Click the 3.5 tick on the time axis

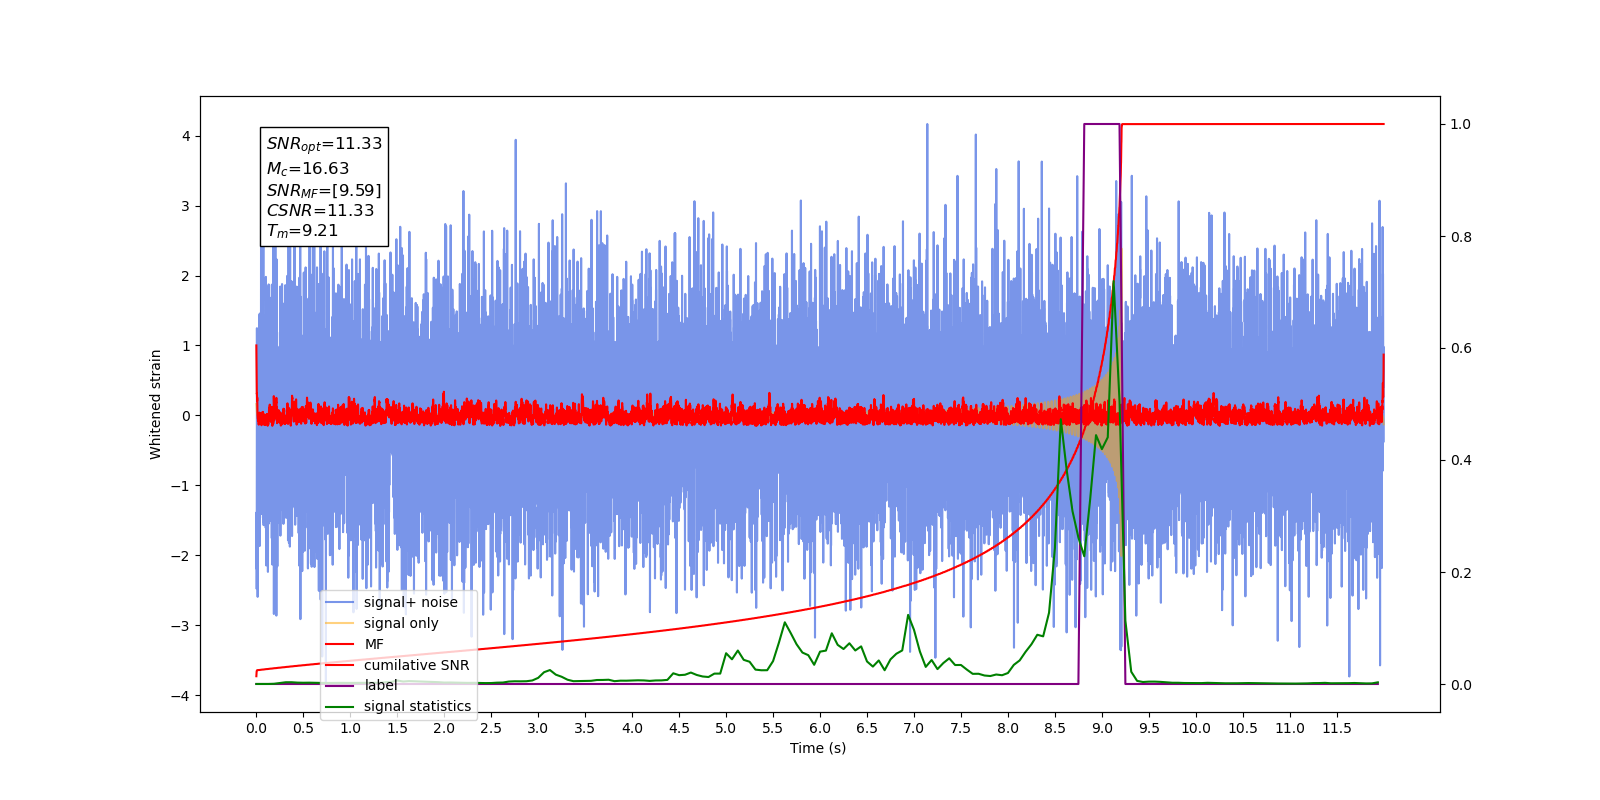pos(585,728)
